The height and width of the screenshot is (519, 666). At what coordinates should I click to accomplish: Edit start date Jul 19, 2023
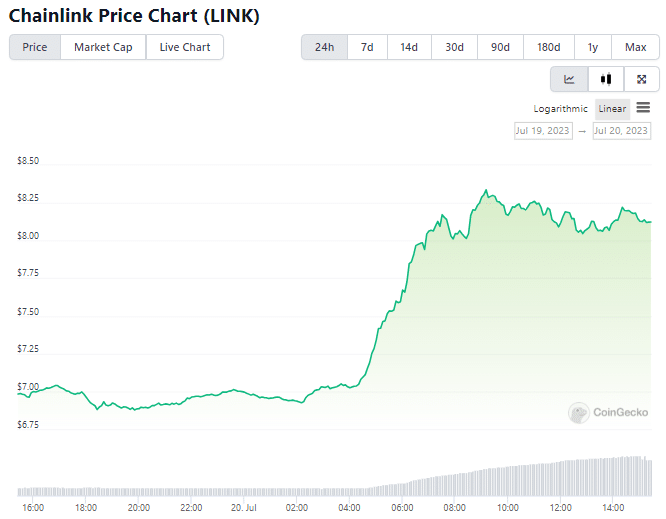click(x=543, y=131)
